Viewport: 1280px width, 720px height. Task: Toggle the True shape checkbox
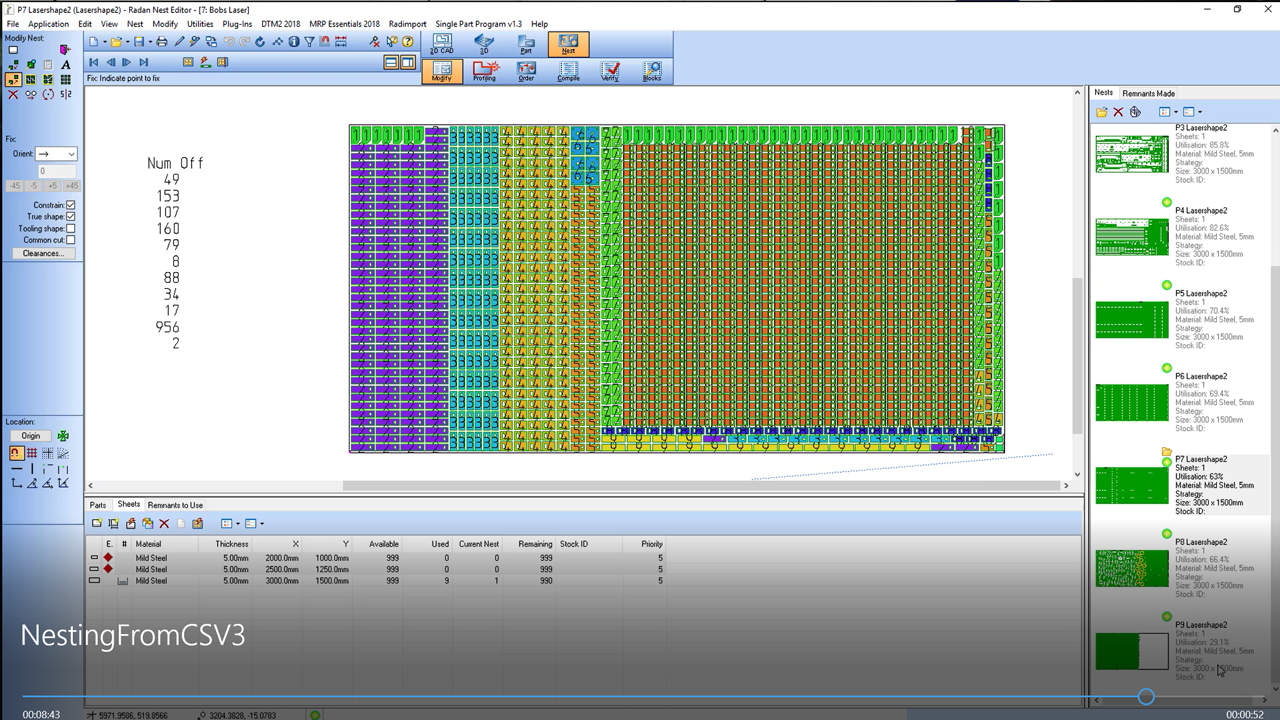tap(70, 217)
